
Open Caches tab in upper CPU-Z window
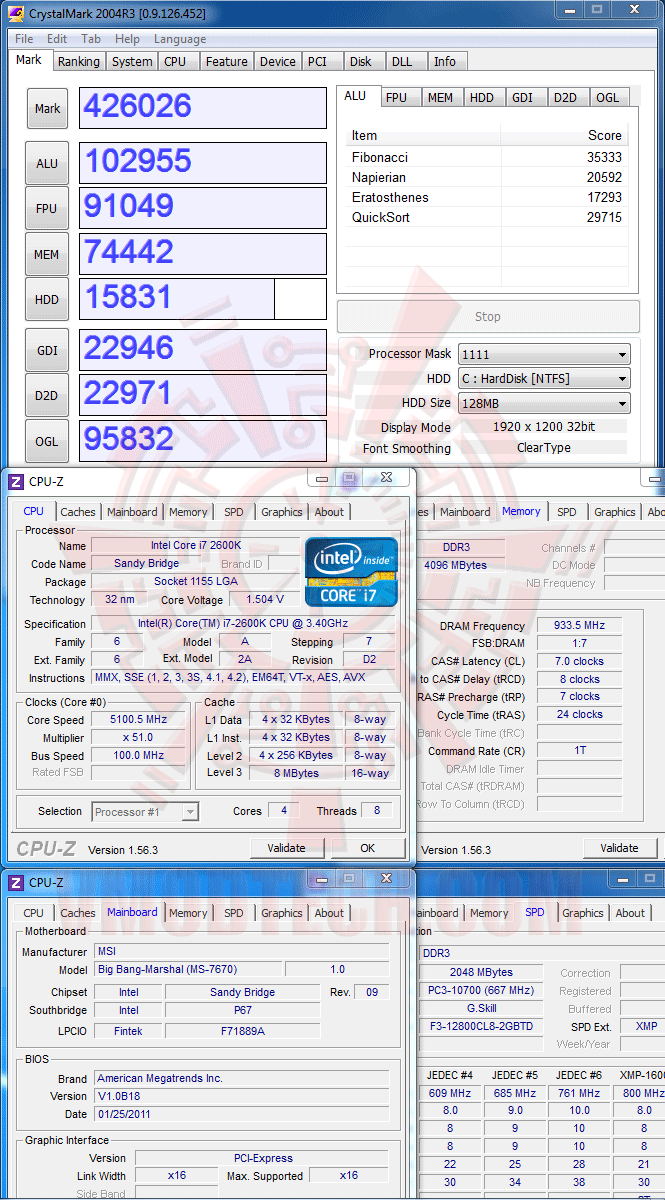pyautogui.click(x=78, y=512)
